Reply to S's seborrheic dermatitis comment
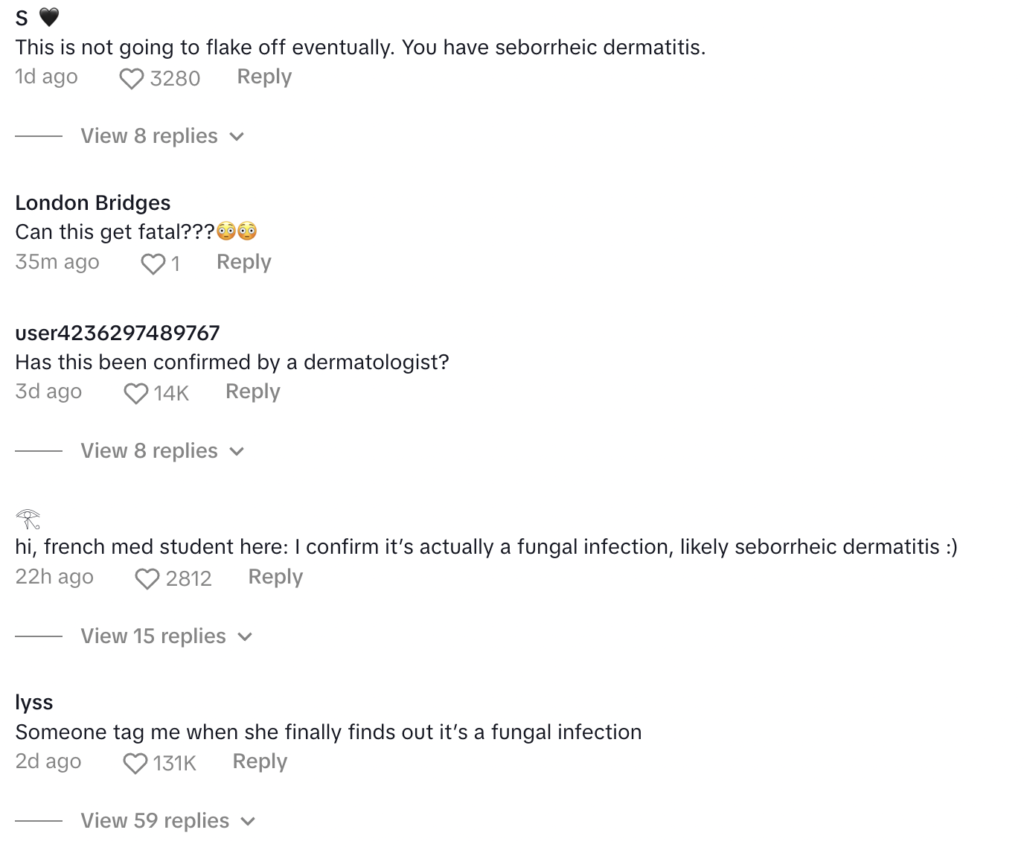Viewport: 1024px width, 853px height. click(264, 77)
